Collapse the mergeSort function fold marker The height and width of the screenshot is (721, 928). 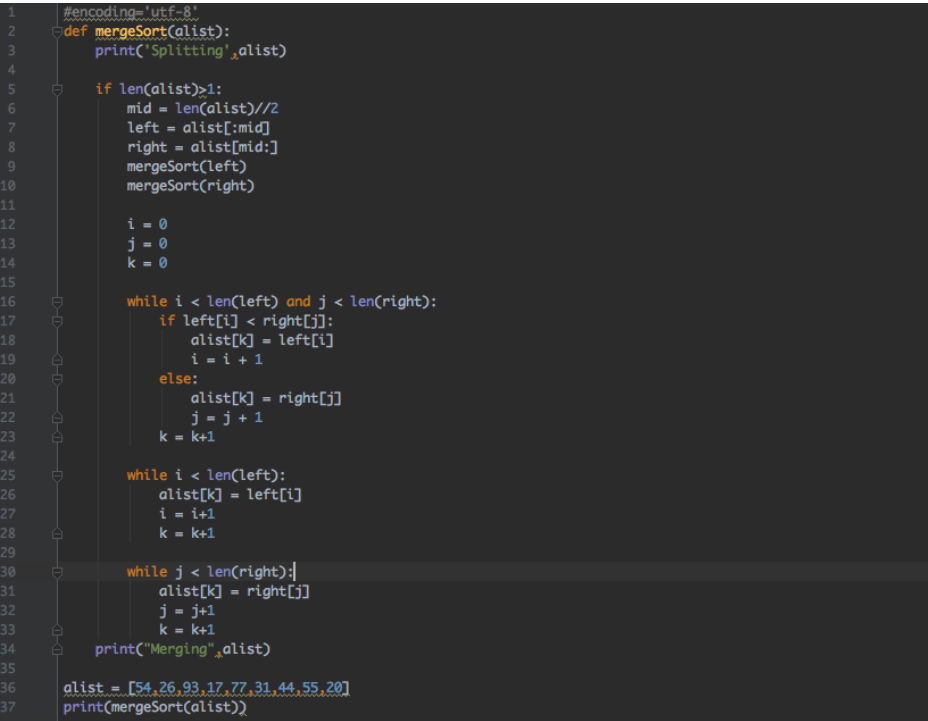pos(57,31)
